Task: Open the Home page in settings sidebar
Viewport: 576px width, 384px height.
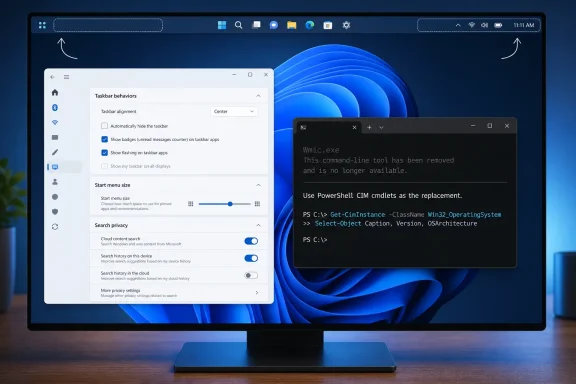Action: 55,92
